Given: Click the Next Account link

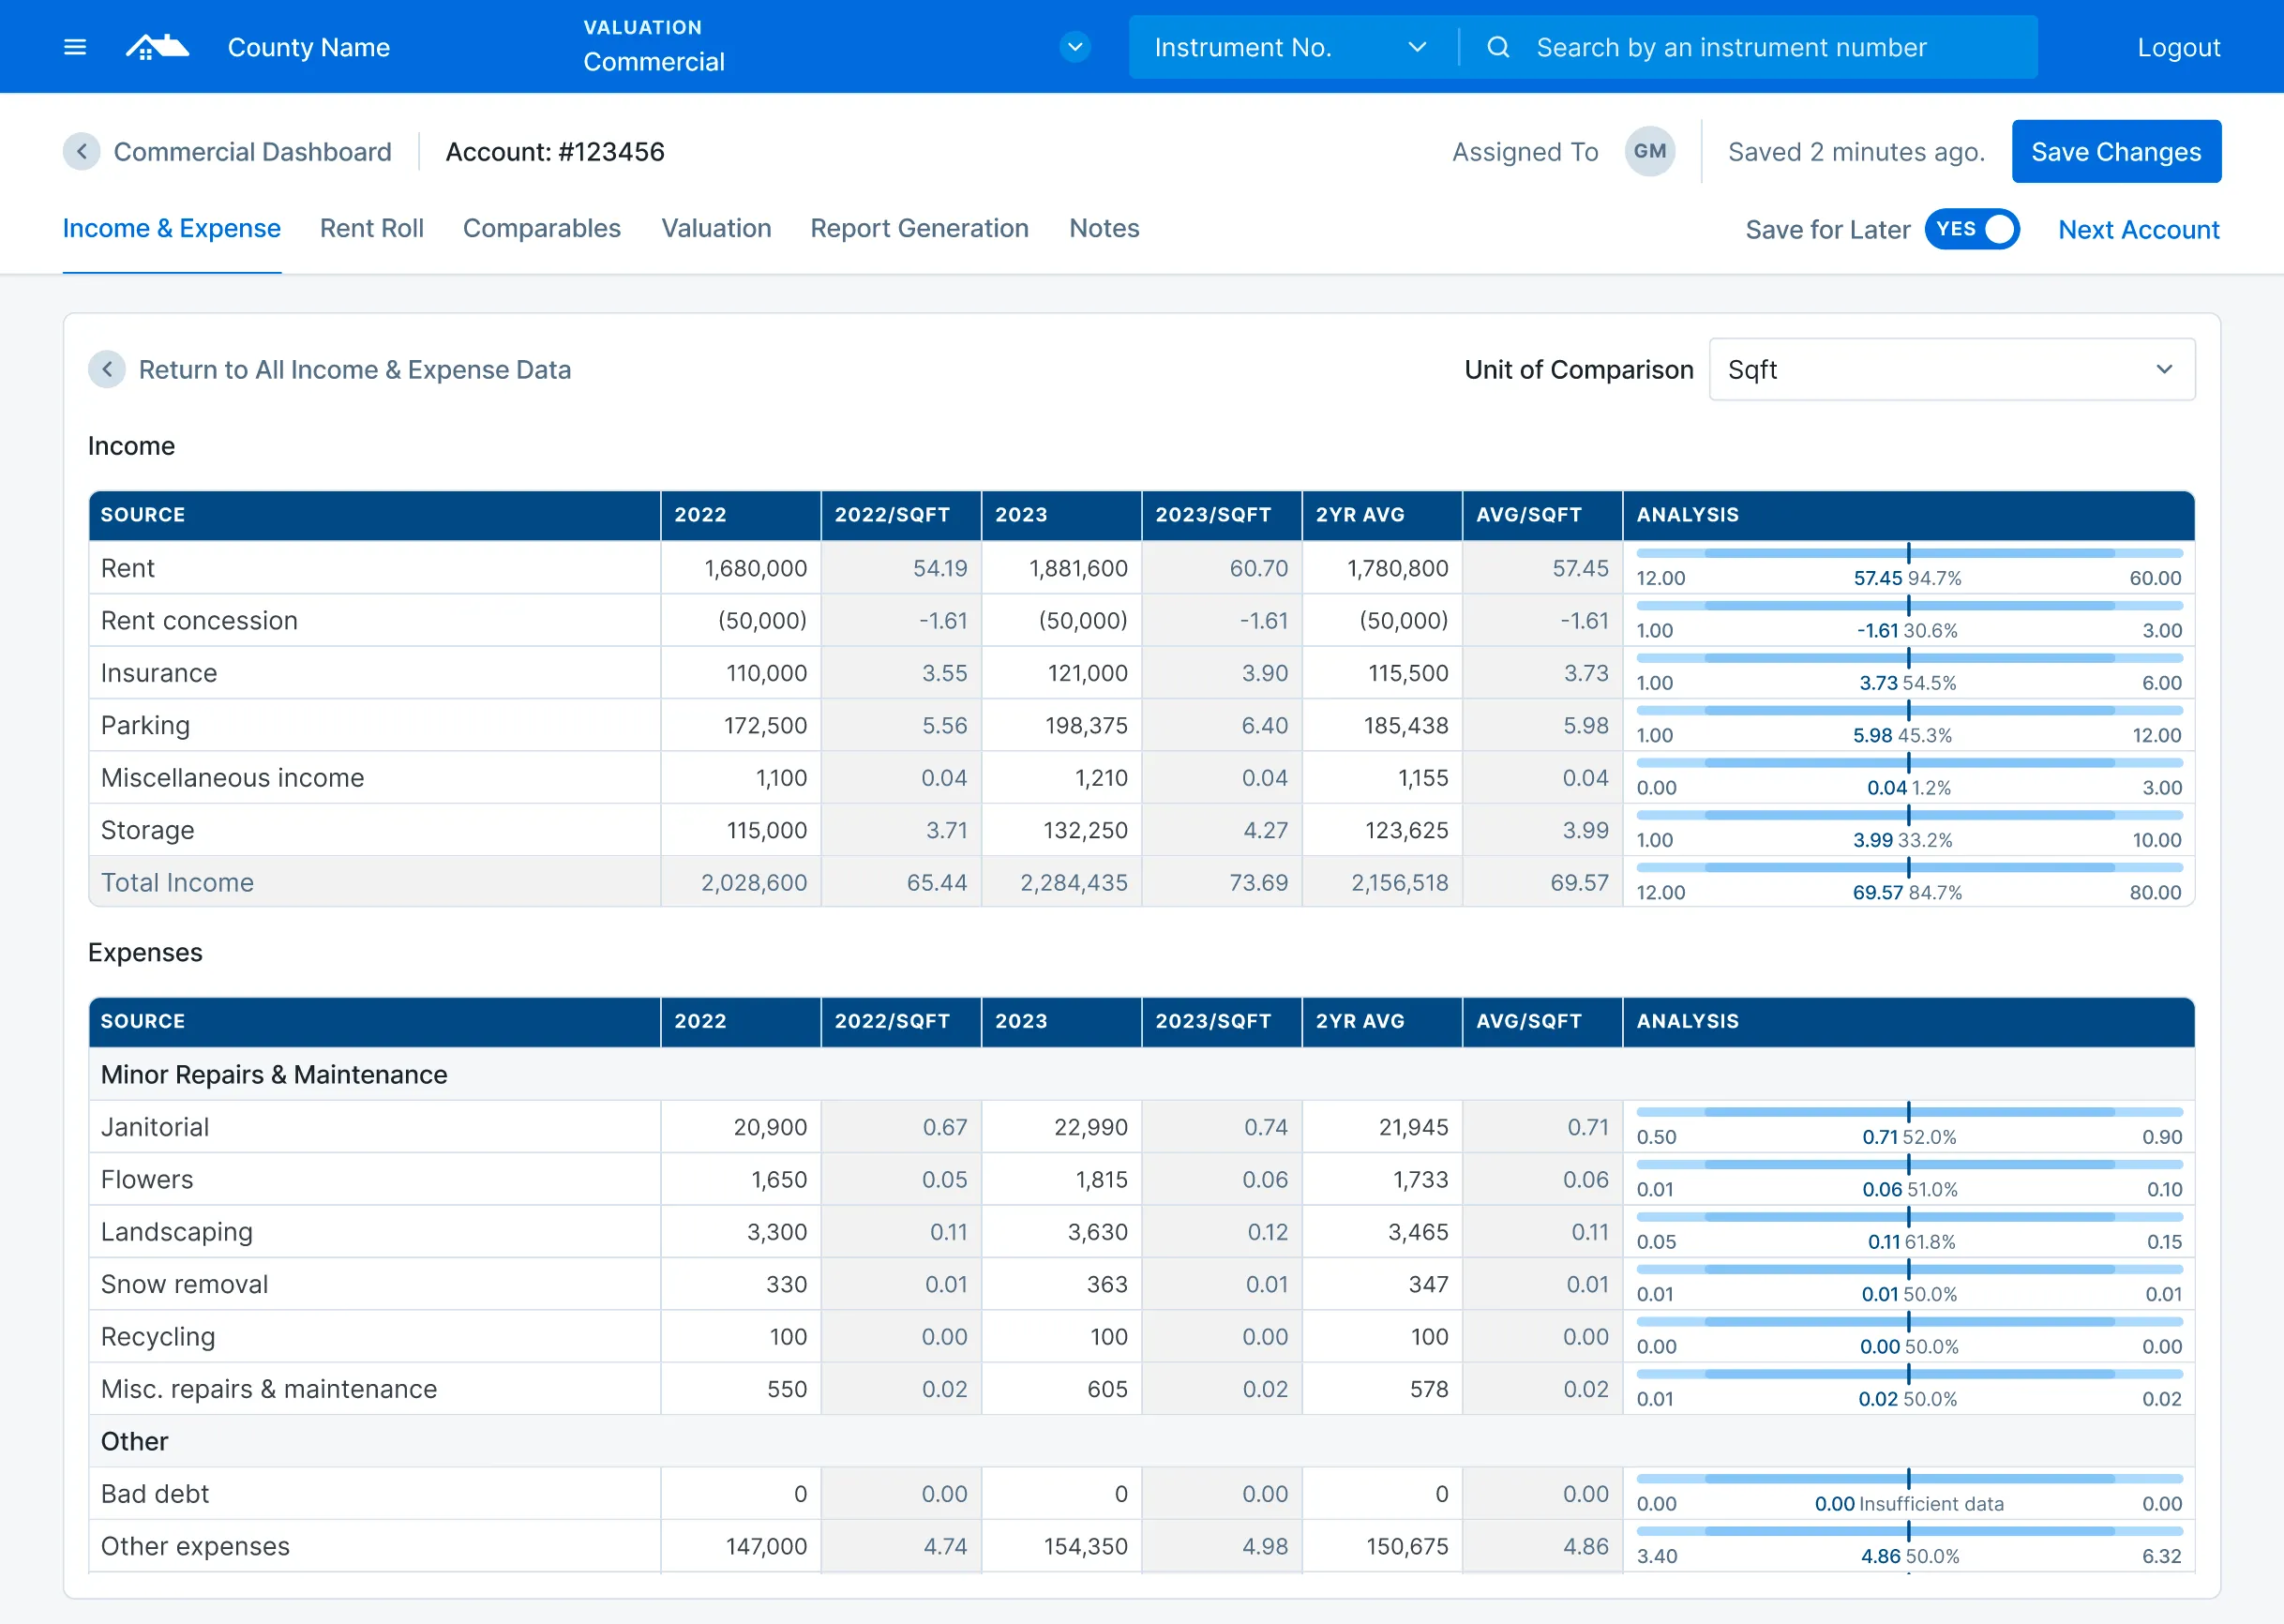Looking at the screenshot, I should pyautogui.click(x=2138, y=229).
